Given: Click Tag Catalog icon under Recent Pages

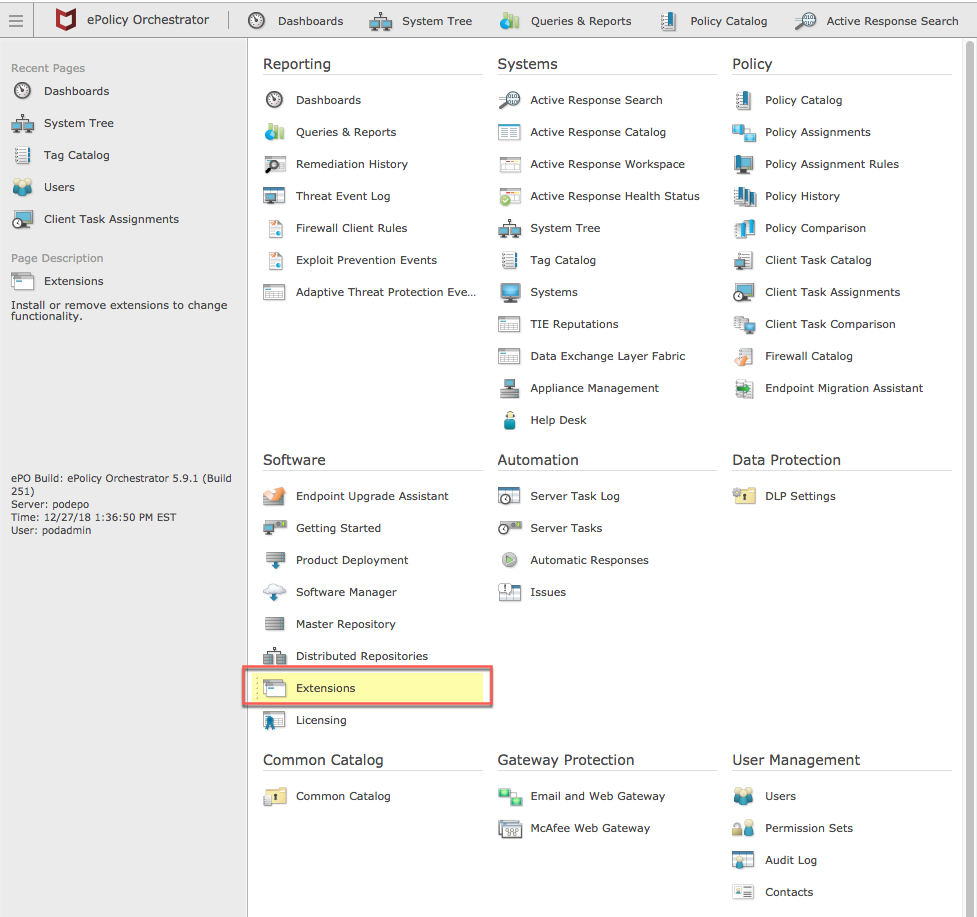Looking at the screenshot, I should (x=22, y=155).
